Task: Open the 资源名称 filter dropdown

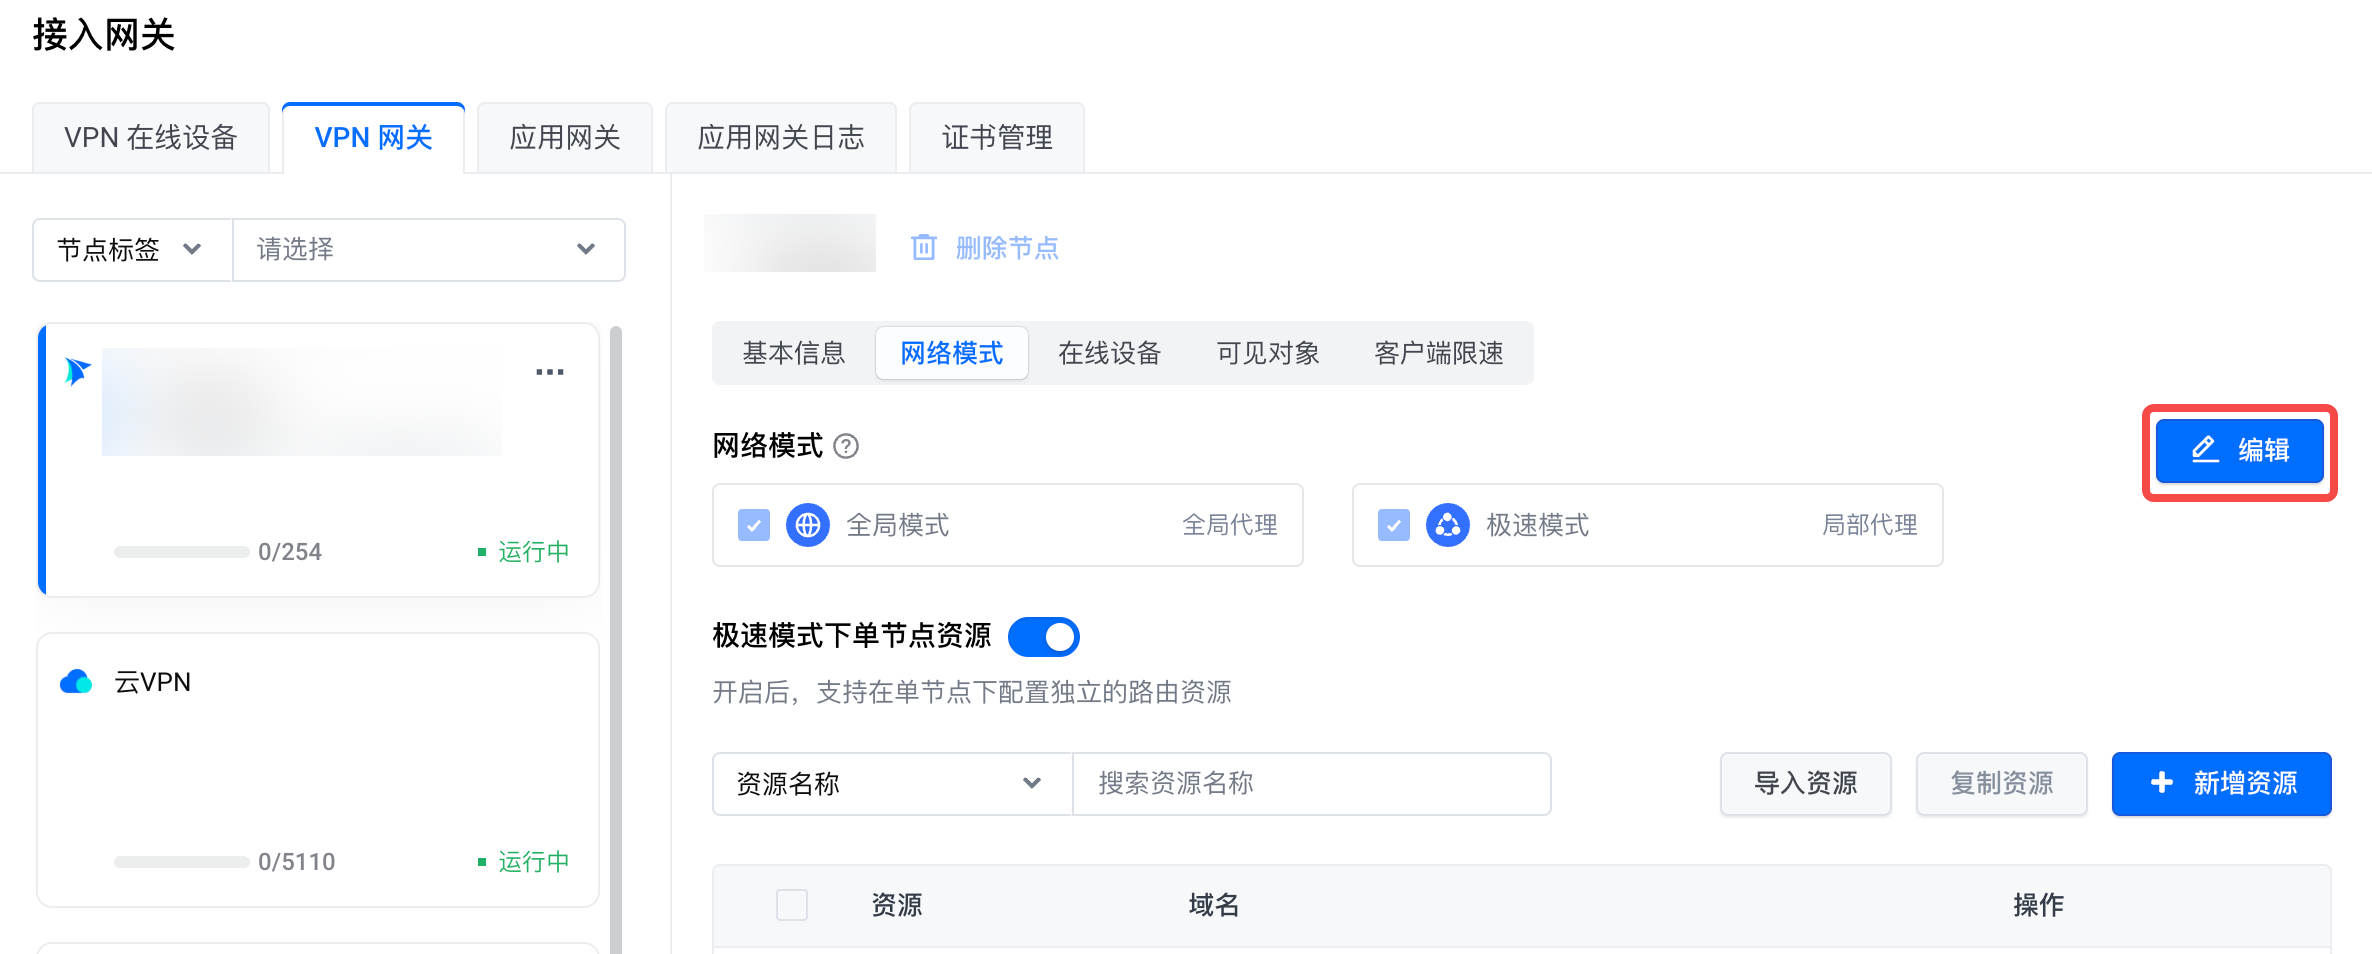Action: point(891,784)
